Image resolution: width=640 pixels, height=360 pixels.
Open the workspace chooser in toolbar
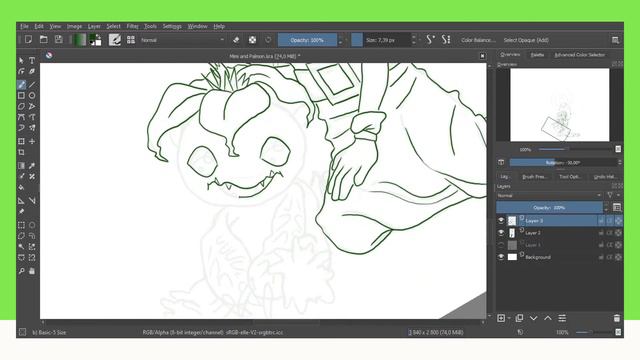coord(616,40)
